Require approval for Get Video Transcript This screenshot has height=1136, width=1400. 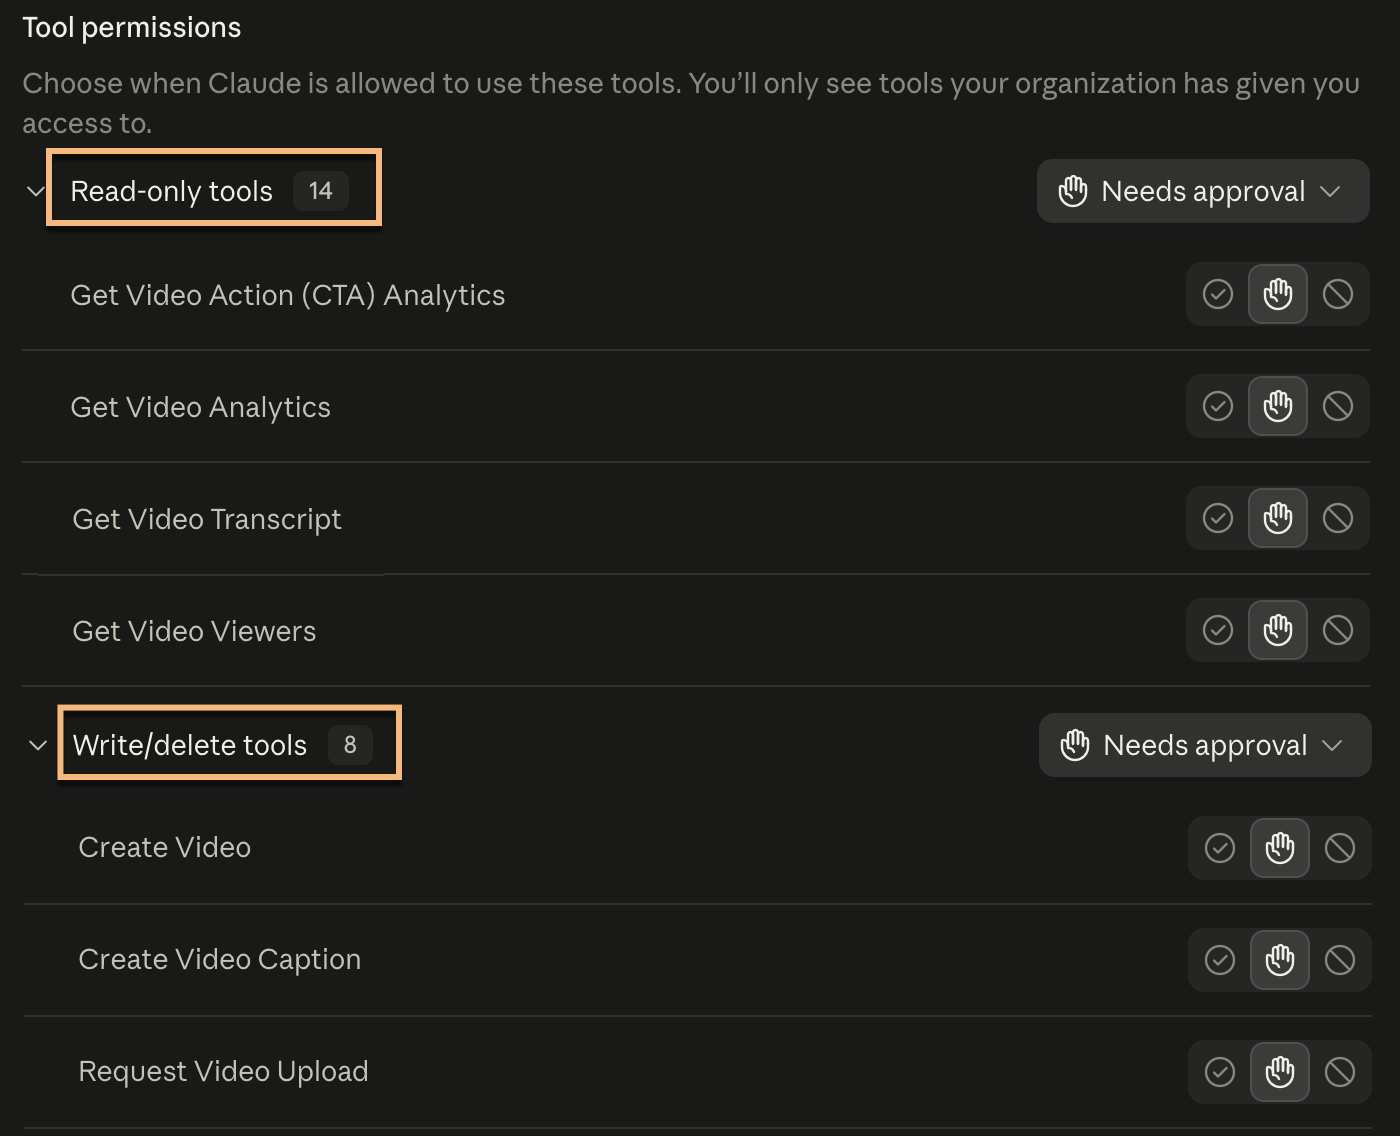(1278, 519)
